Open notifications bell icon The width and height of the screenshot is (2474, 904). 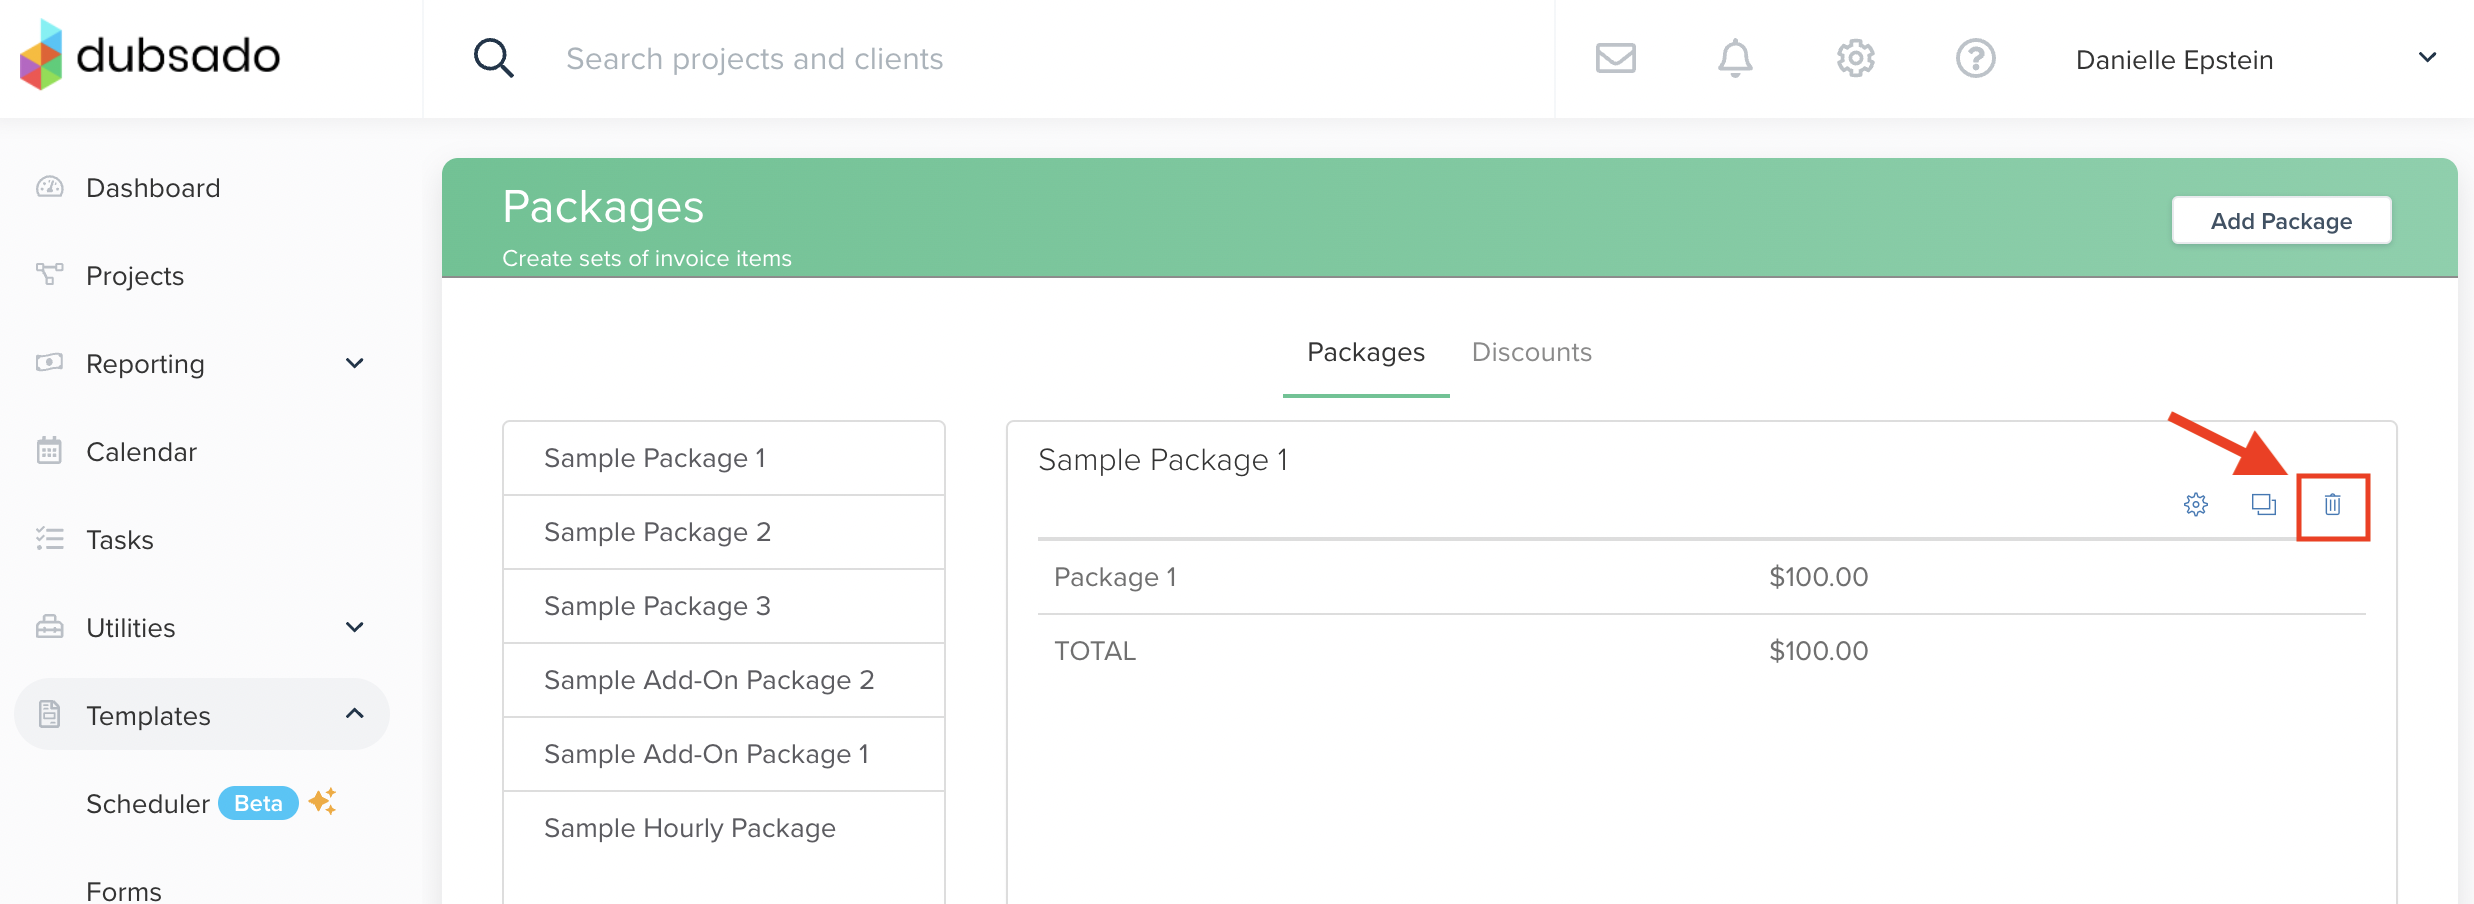click(1735, 59)
